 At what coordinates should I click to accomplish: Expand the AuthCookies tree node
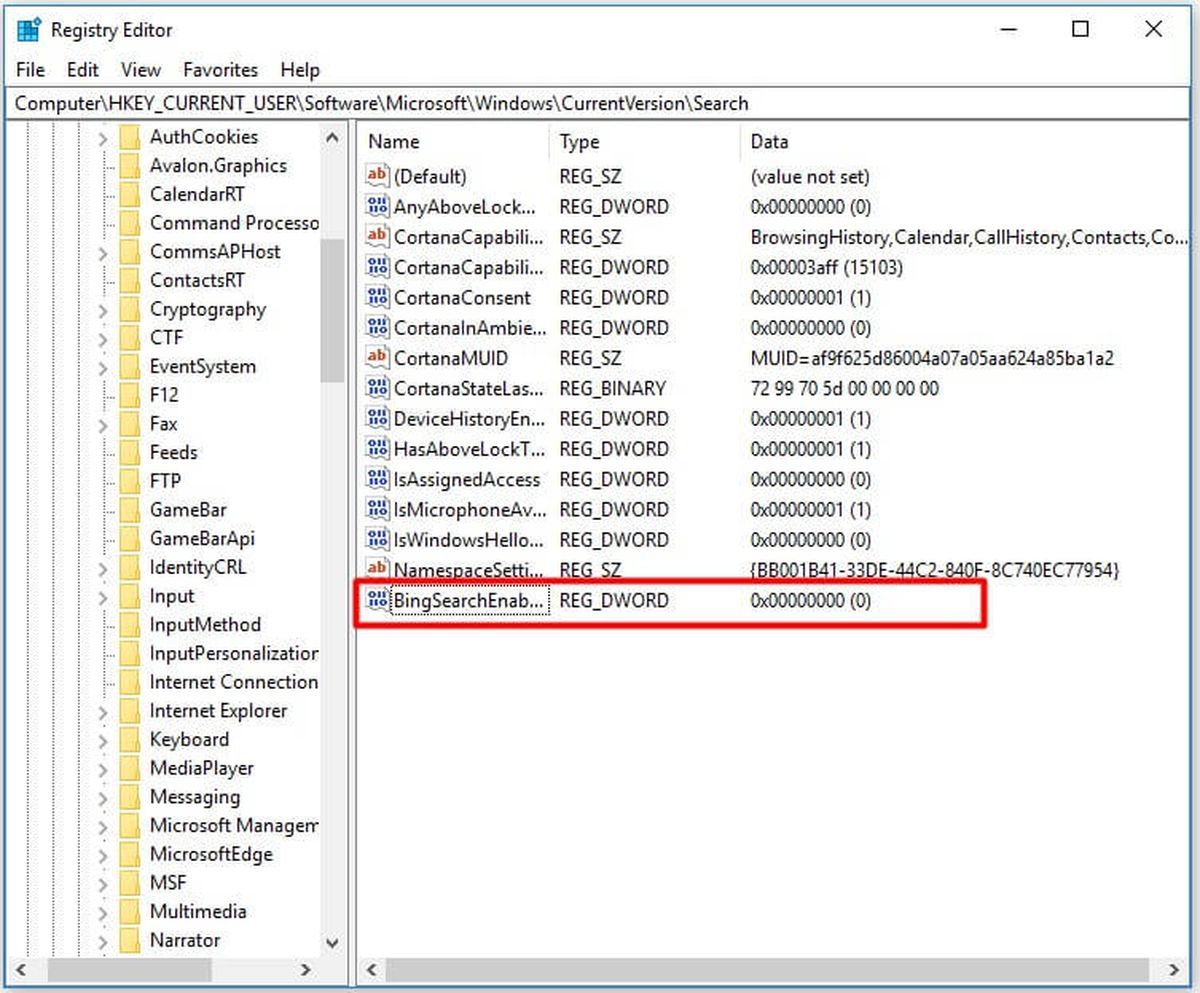click(103, 138)
